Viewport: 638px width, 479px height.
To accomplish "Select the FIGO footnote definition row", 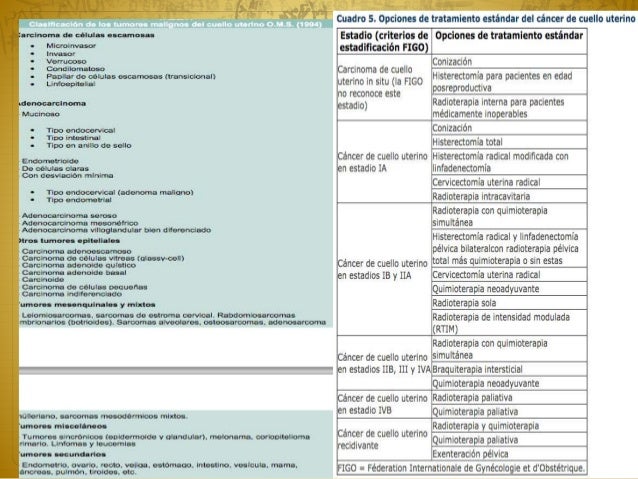I will click(462, 468).
